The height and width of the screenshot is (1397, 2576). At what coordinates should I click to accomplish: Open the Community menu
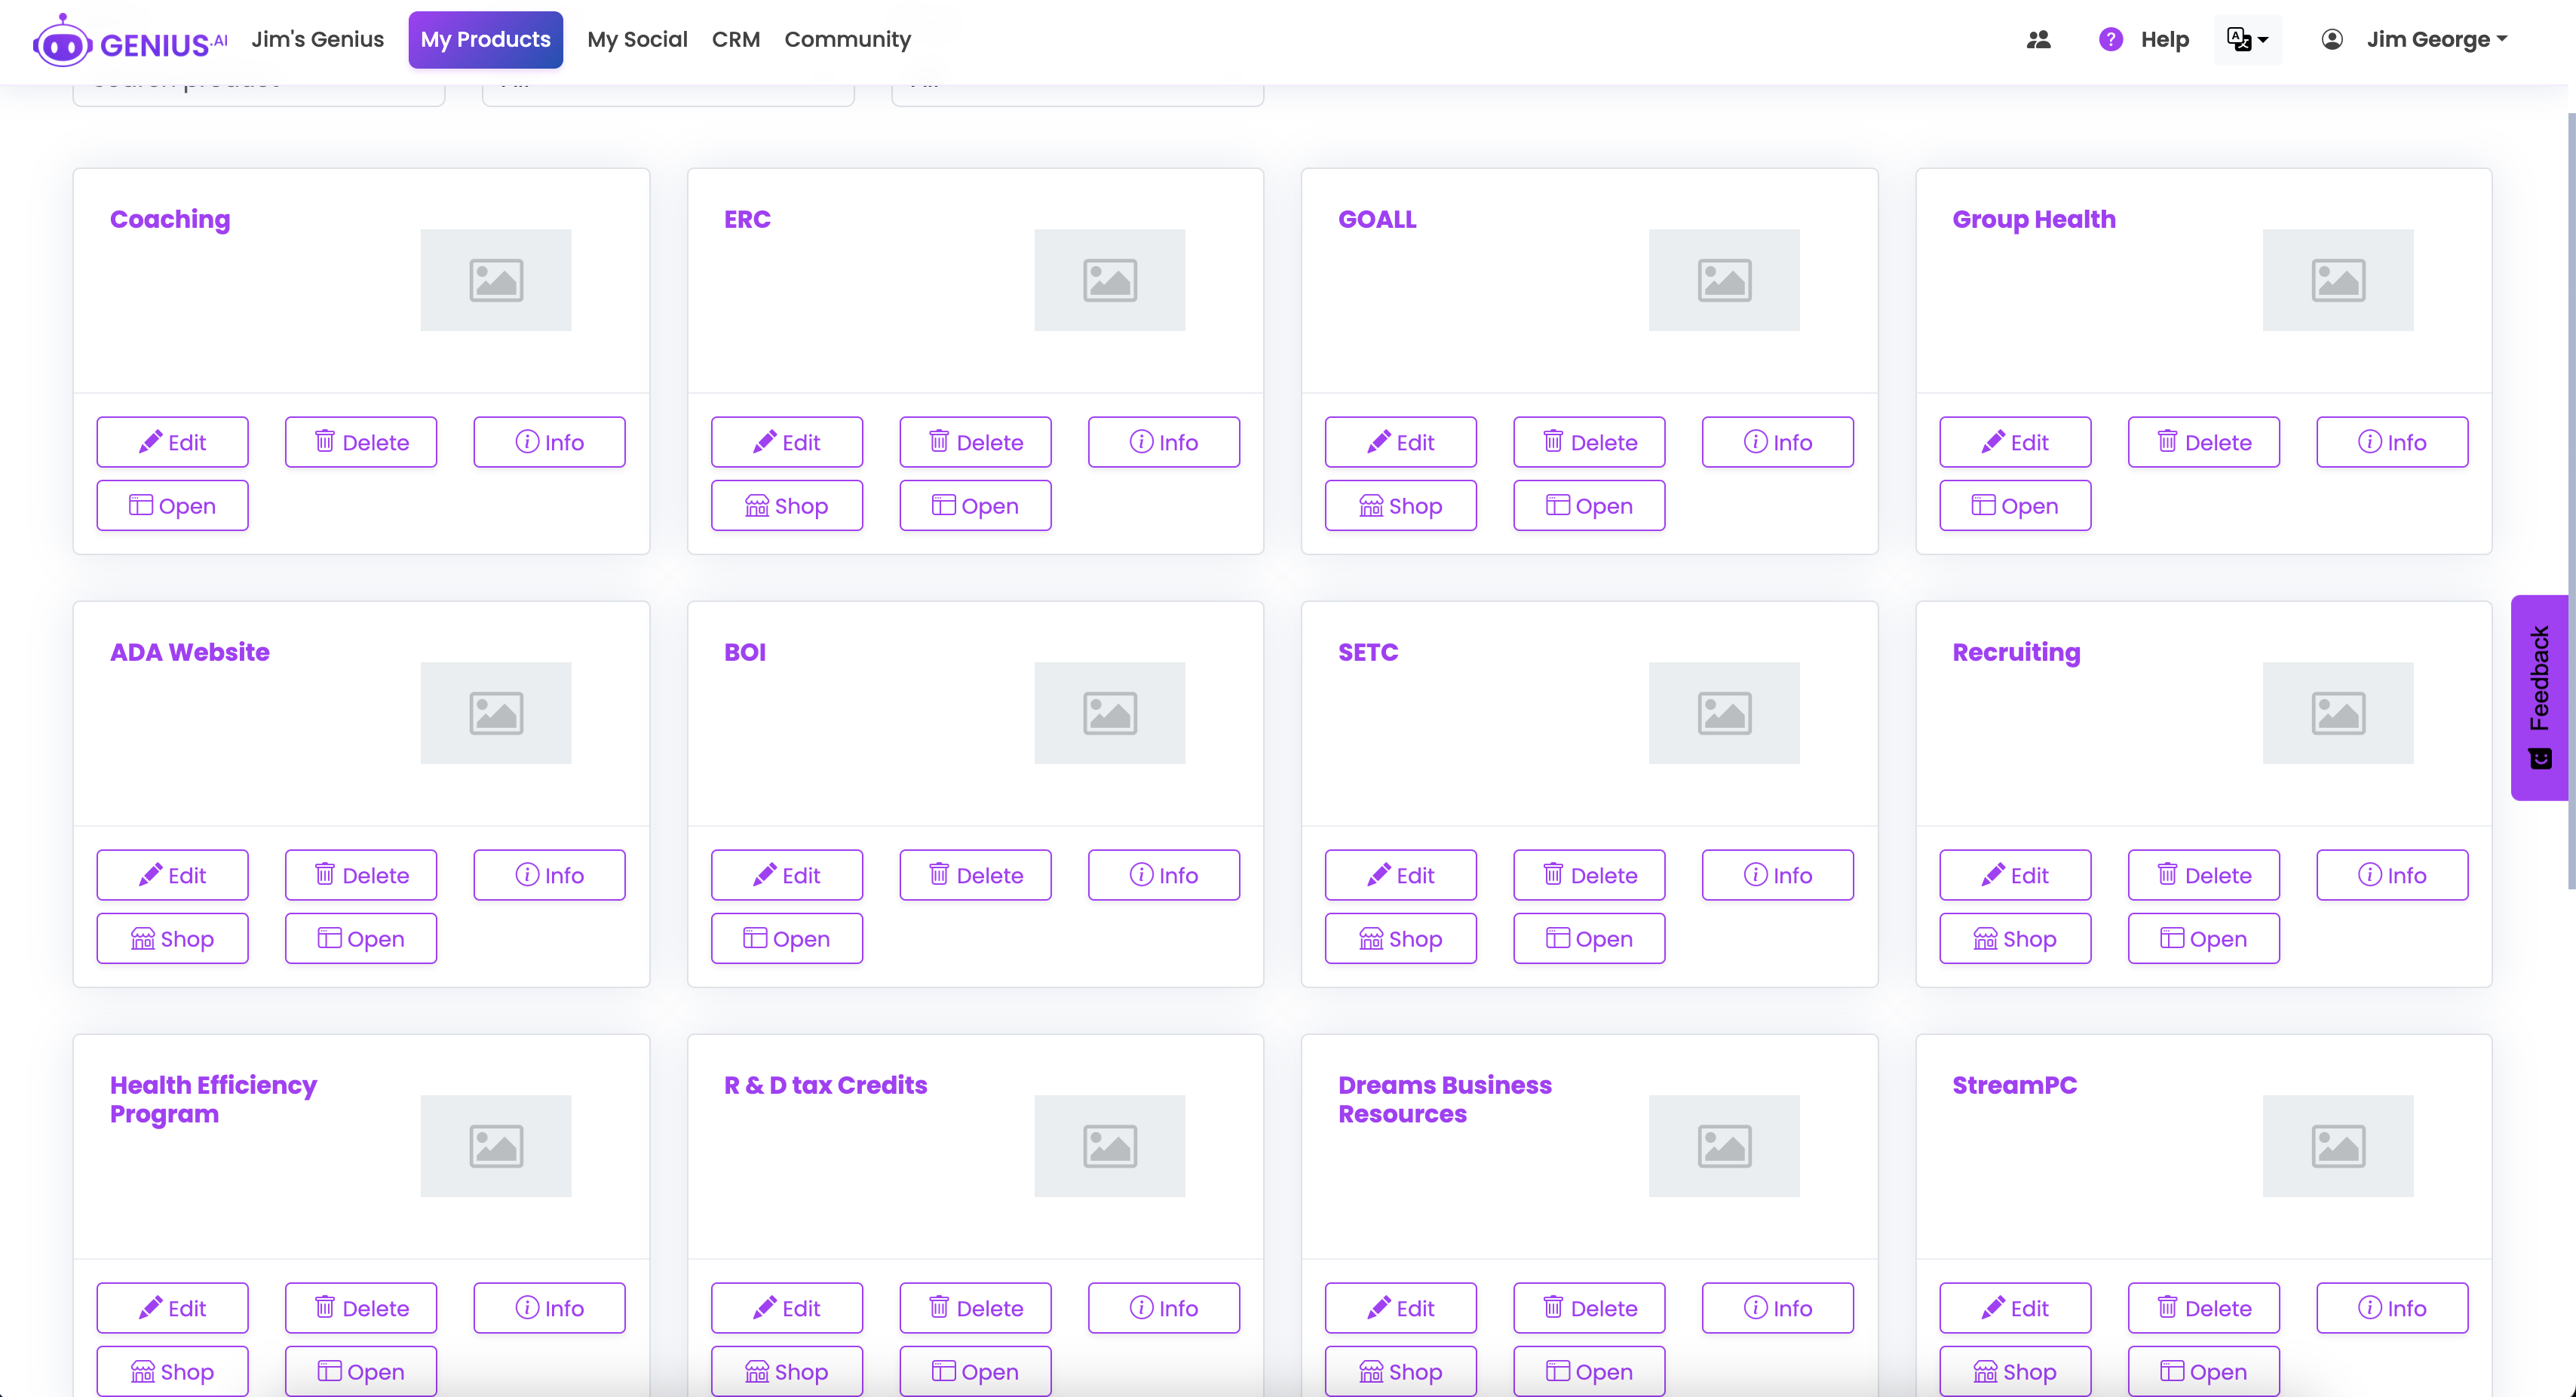[x=847, y=40]
